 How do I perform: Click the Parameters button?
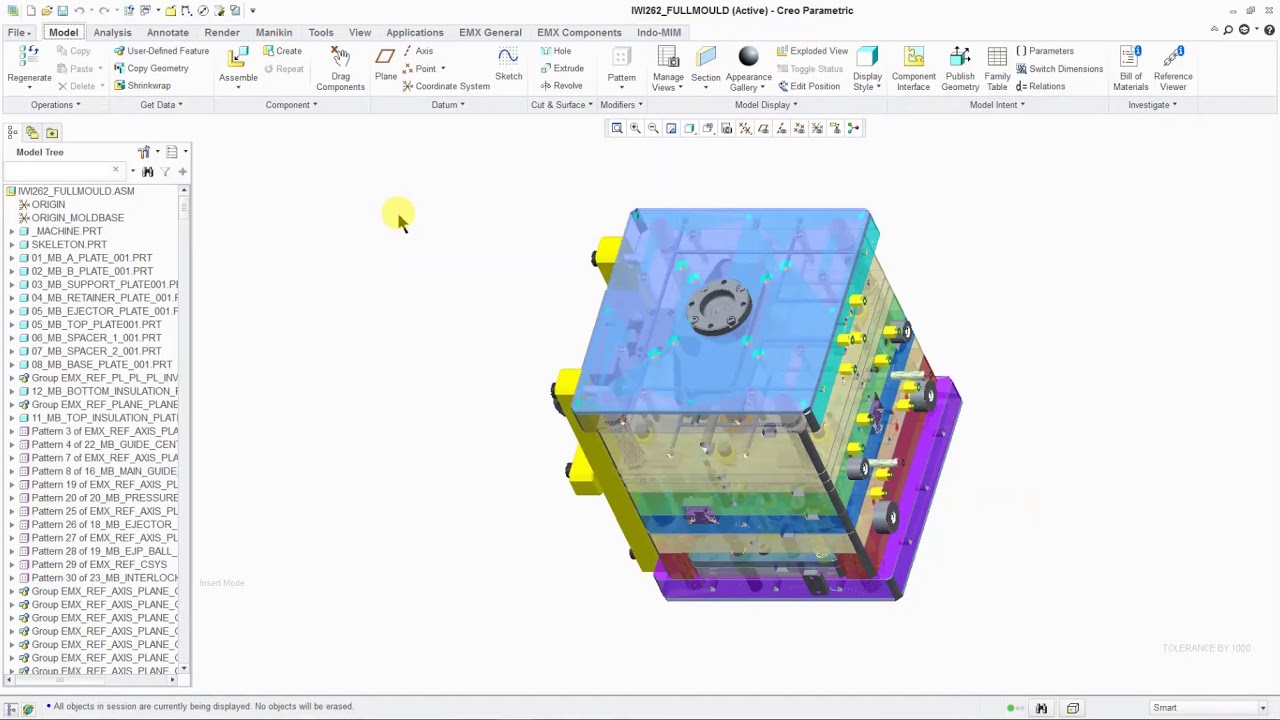coord(1045,51)
